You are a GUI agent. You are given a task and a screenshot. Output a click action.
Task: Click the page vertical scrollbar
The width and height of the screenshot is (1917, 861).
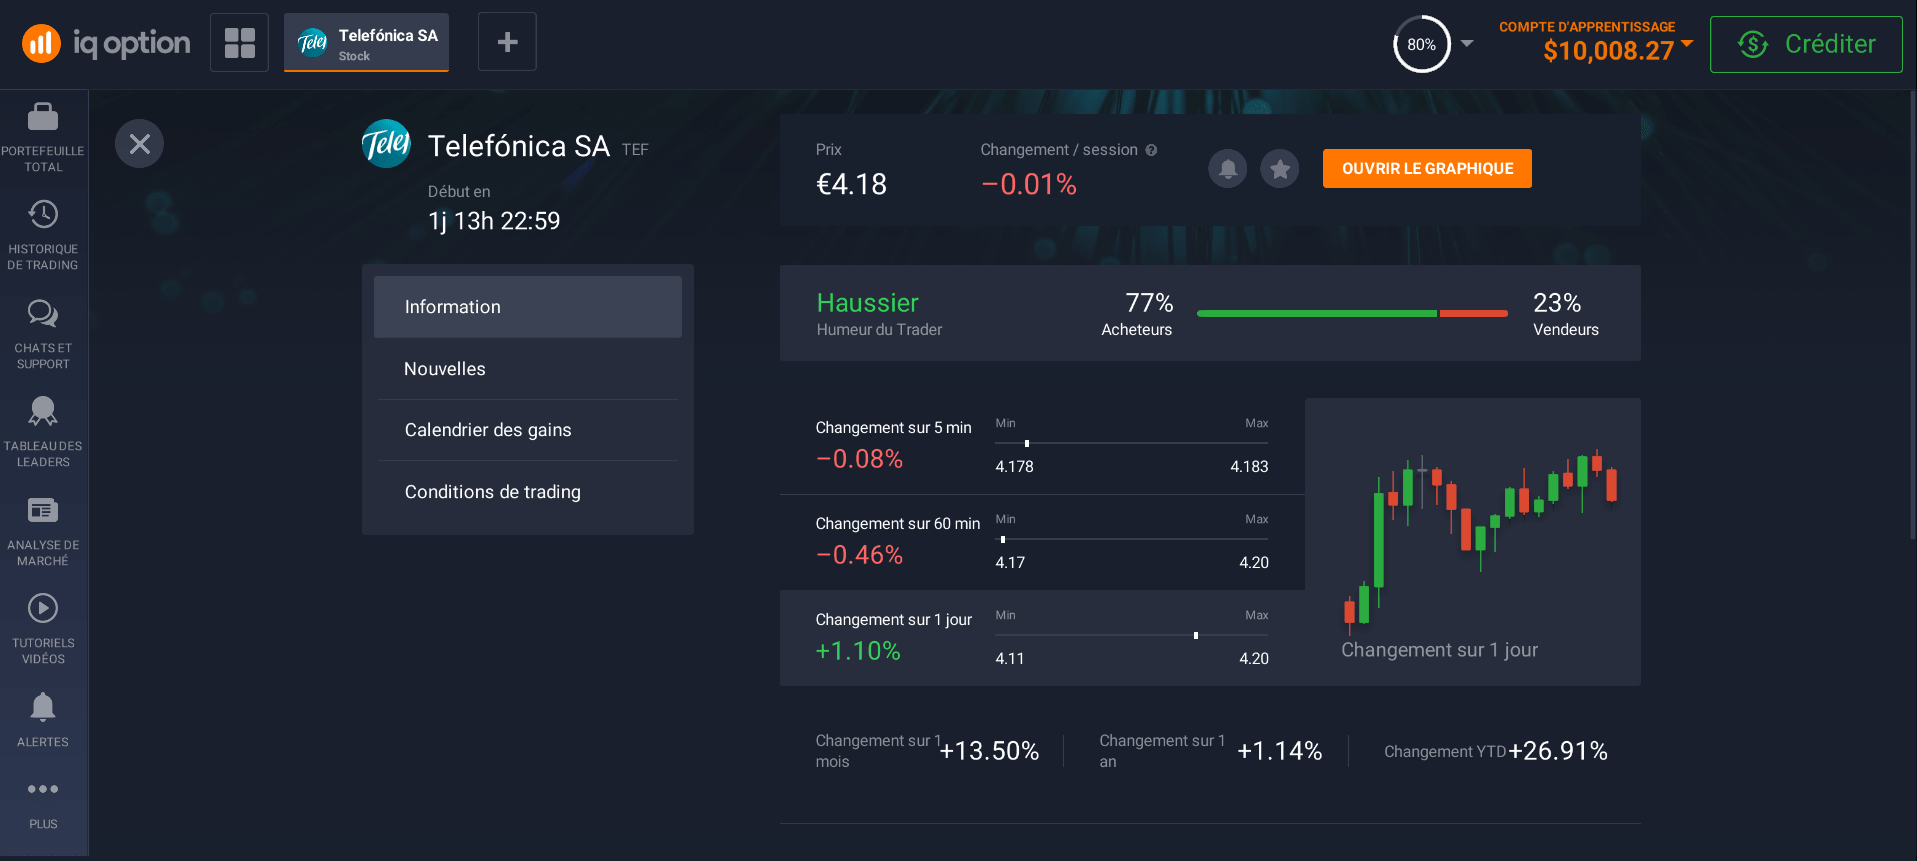point(1913,315)
